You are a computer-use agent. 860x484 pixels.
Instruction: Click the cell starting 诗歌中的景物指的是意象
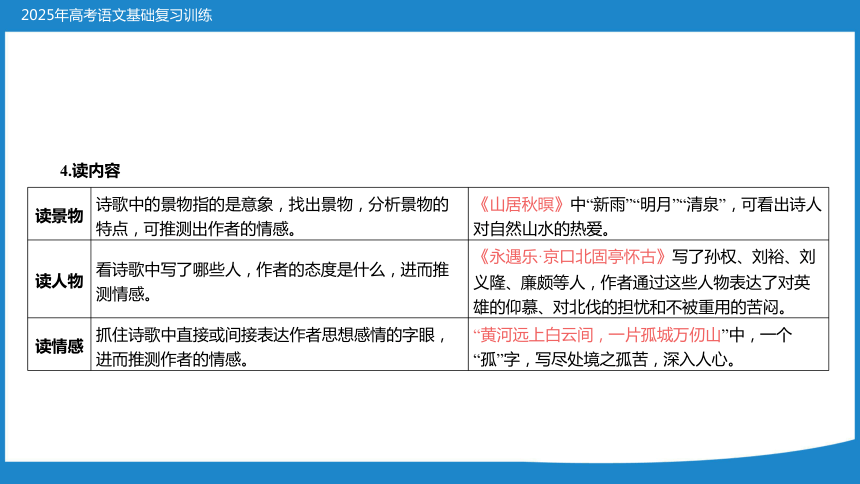point(280,214)
